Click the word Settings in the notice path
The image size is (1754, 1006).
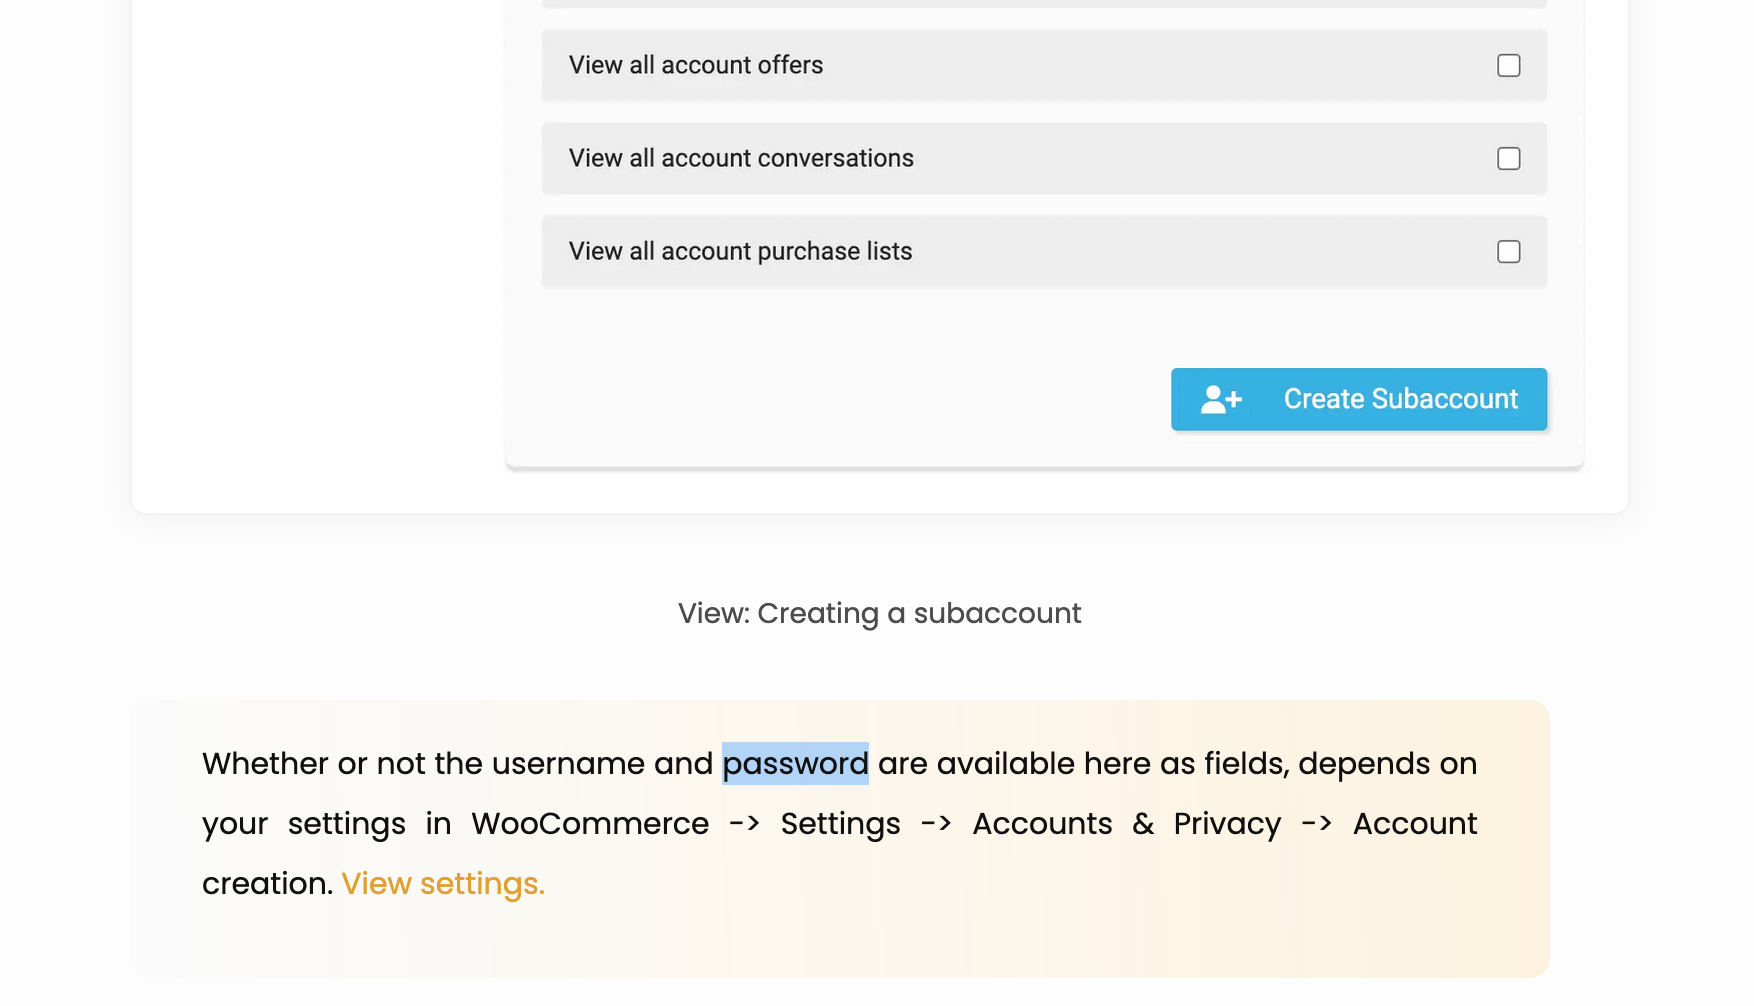[840, 824]
